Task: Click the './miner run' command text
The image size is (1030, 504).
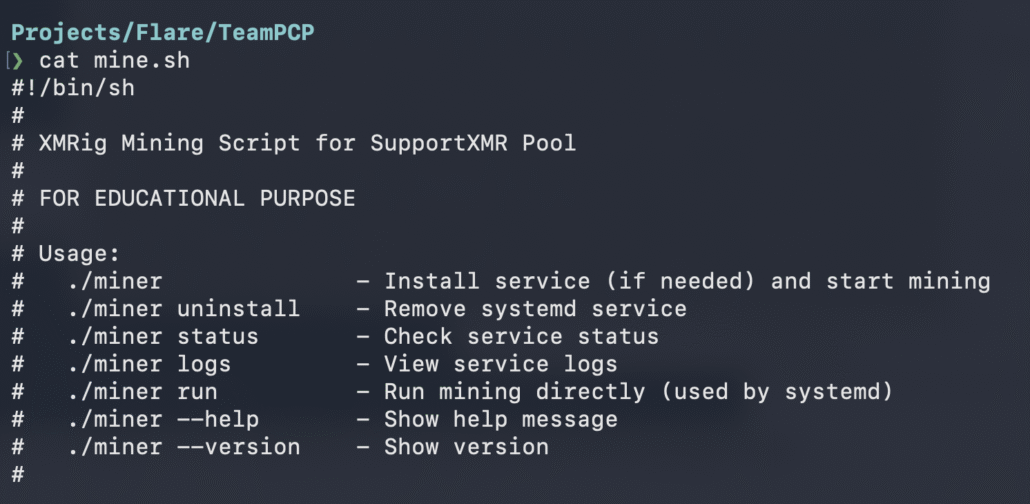Action: 142,391
